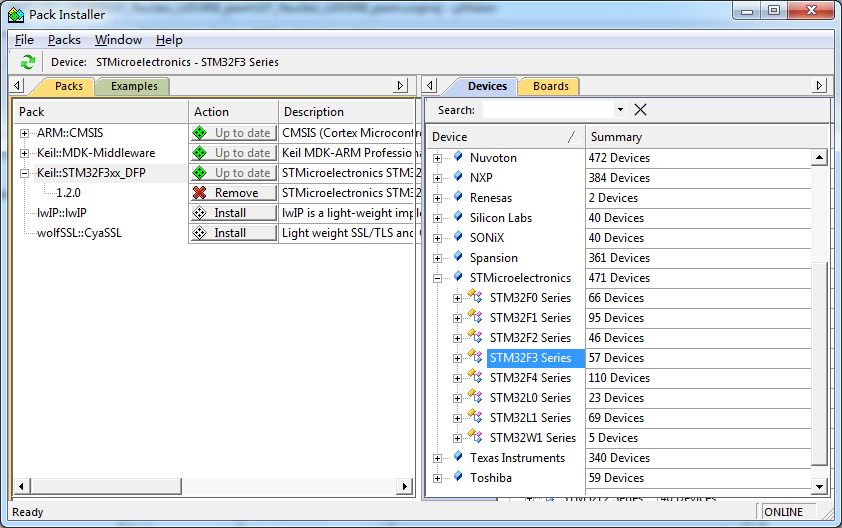Image resolution: width=842 pixels, height=528 pixels.
Task: Collapse the STMicroelectronics device node
Action: click(x=438, y=278)
